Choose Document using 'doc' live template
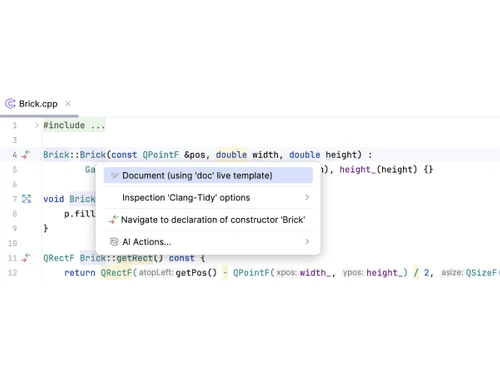 (x=208, y=176)
